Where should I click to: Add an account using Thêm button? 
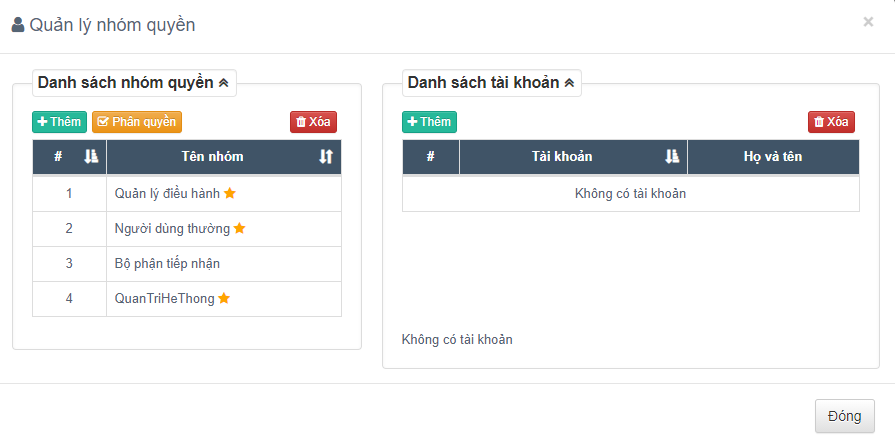pos(429,122)
